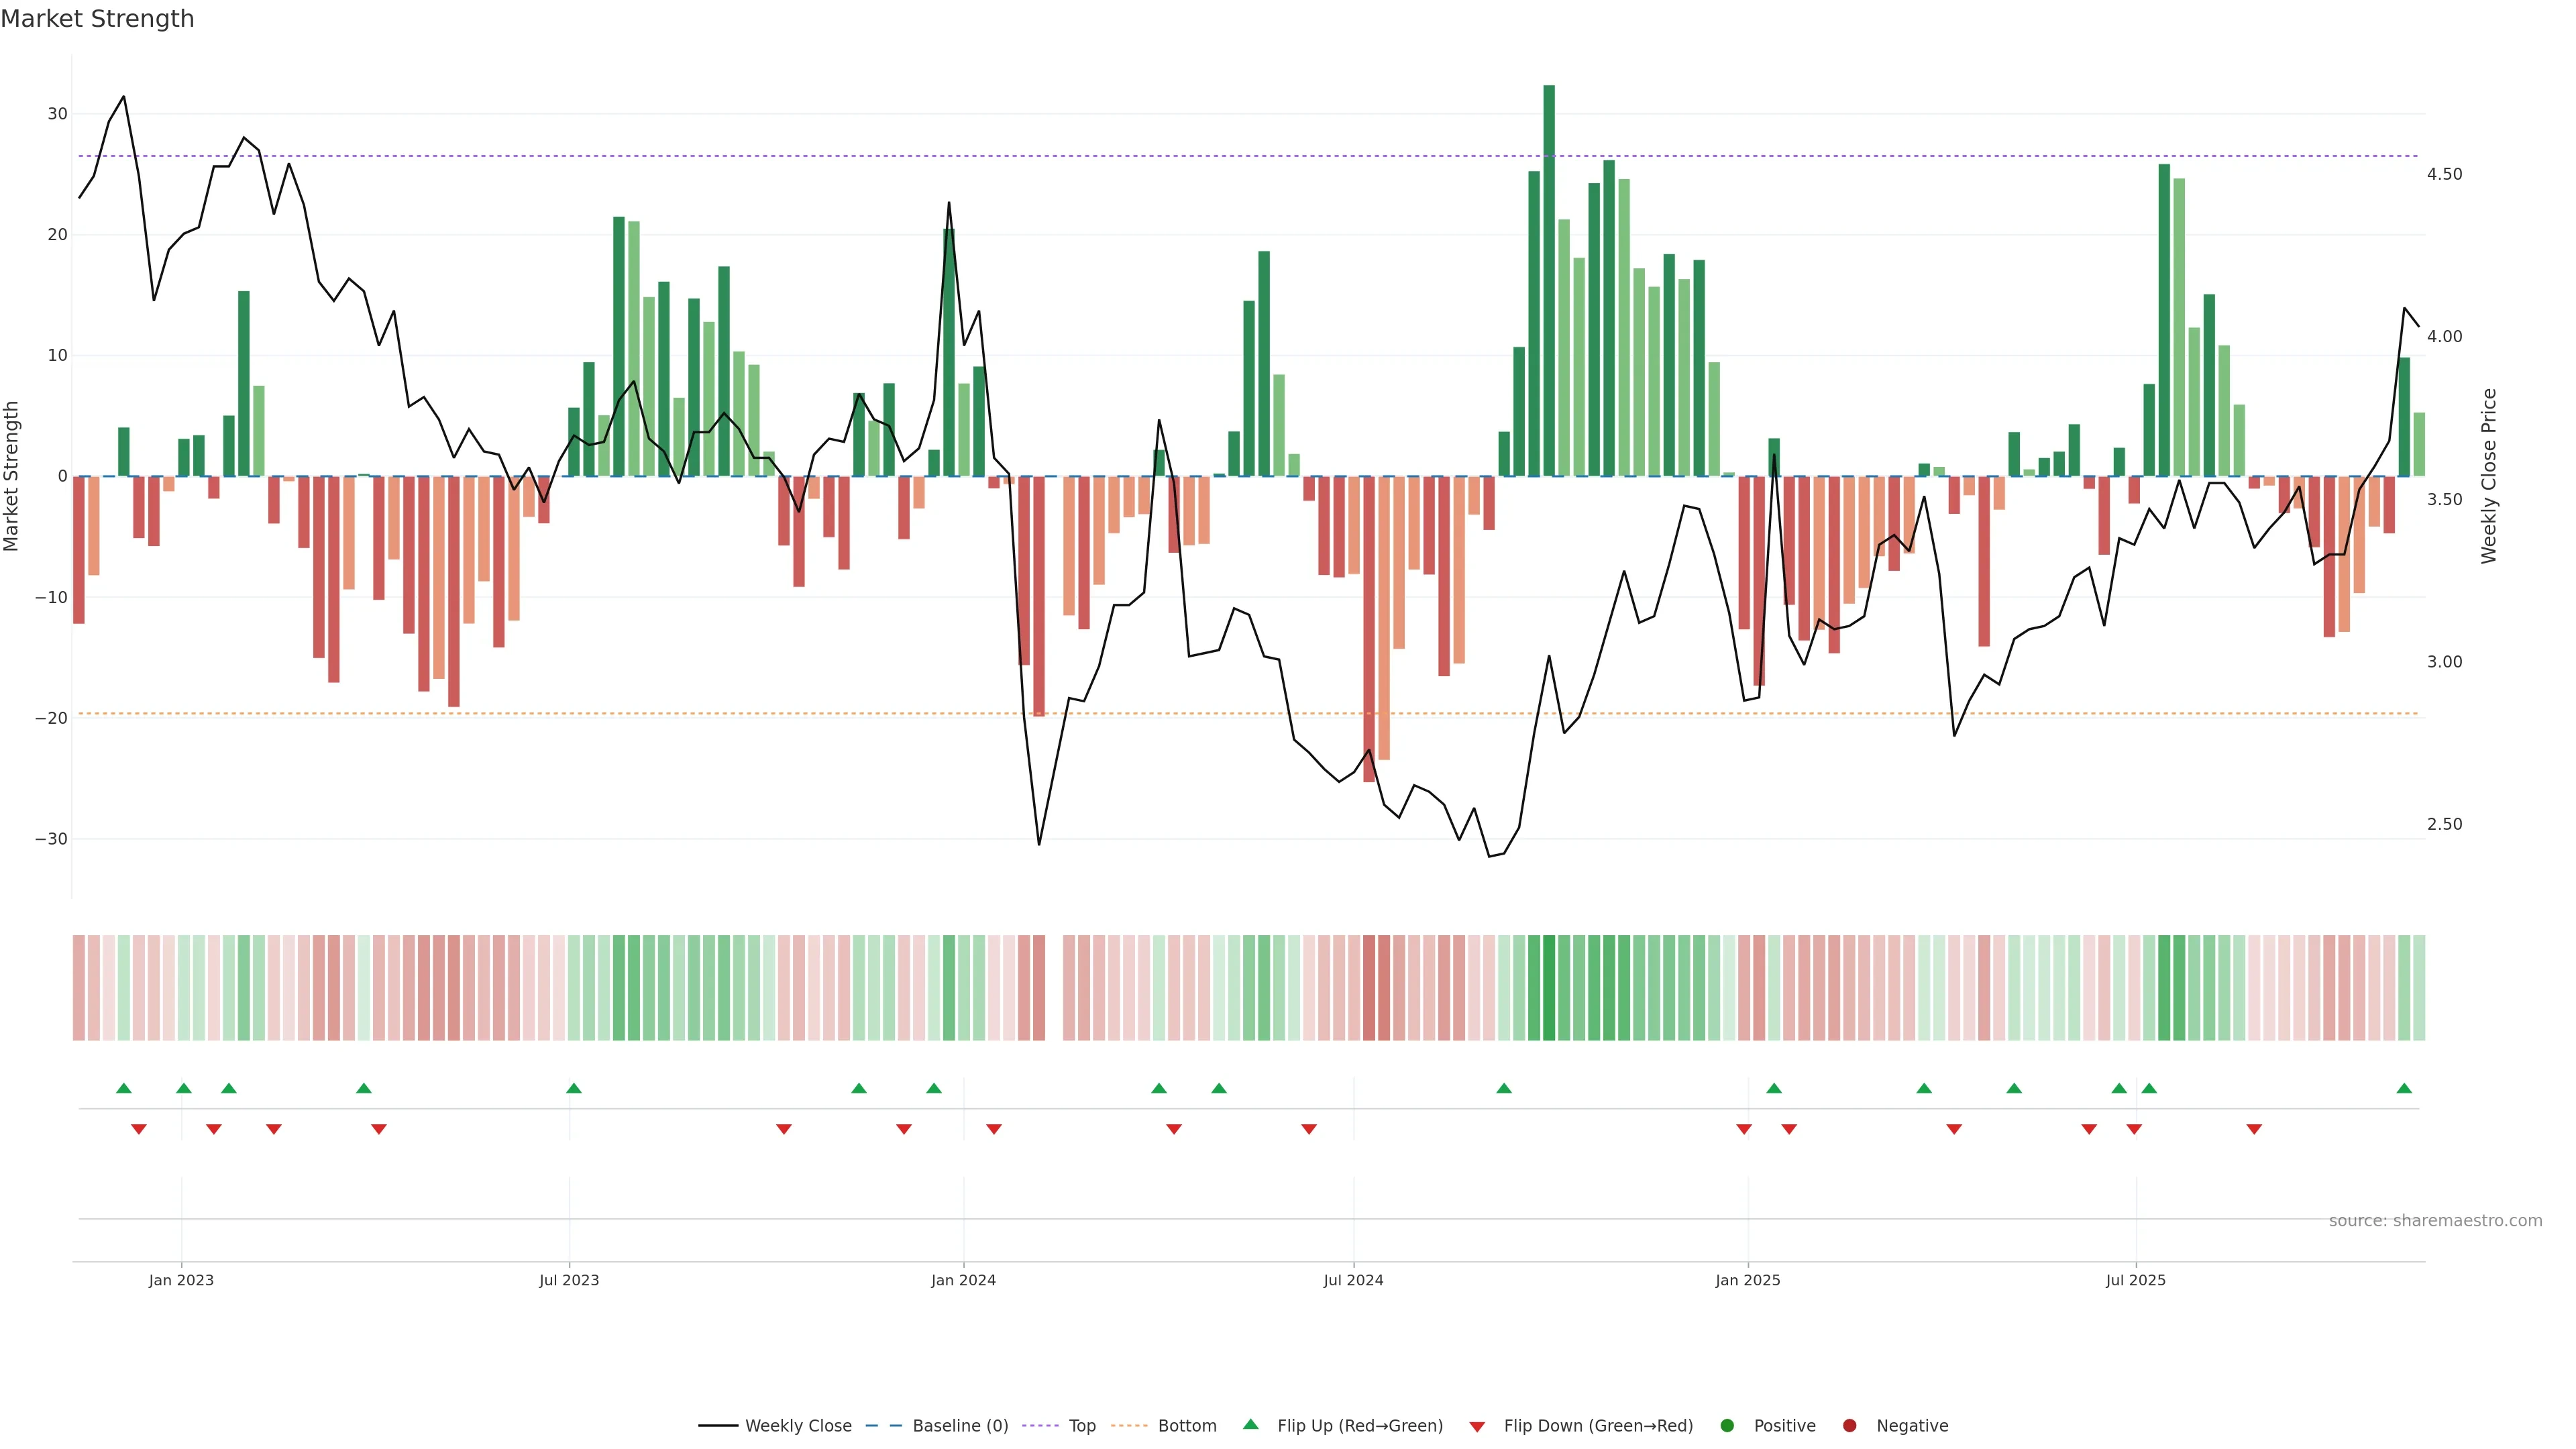The image size is (2576, 1449).
Task: Click the Jul 2024 x-axis label
Action: [x=1353, y=1280]
